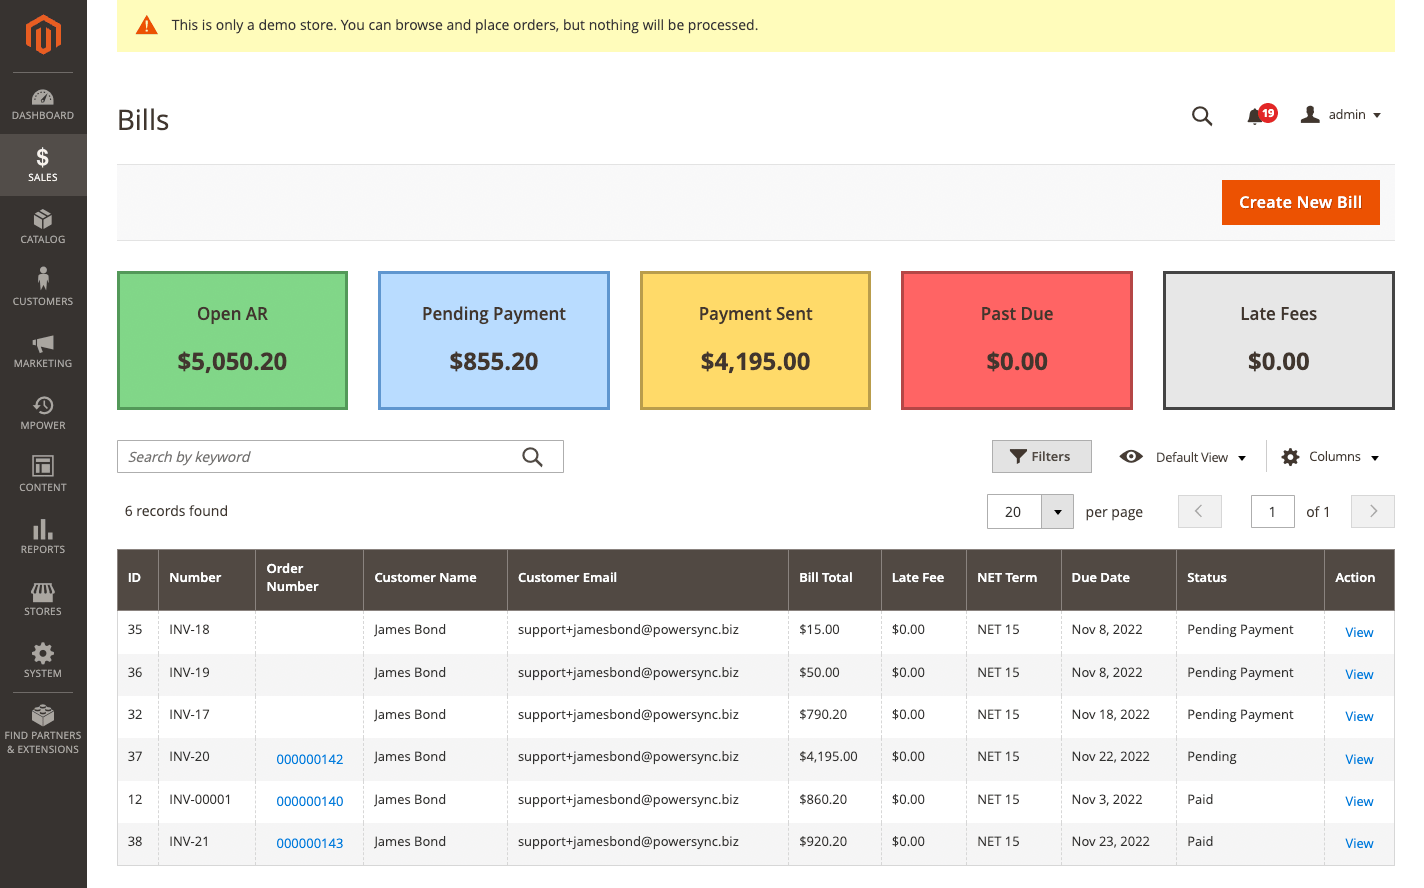
Task: Open the Filters button
Action: click(x=1041, y=457)
